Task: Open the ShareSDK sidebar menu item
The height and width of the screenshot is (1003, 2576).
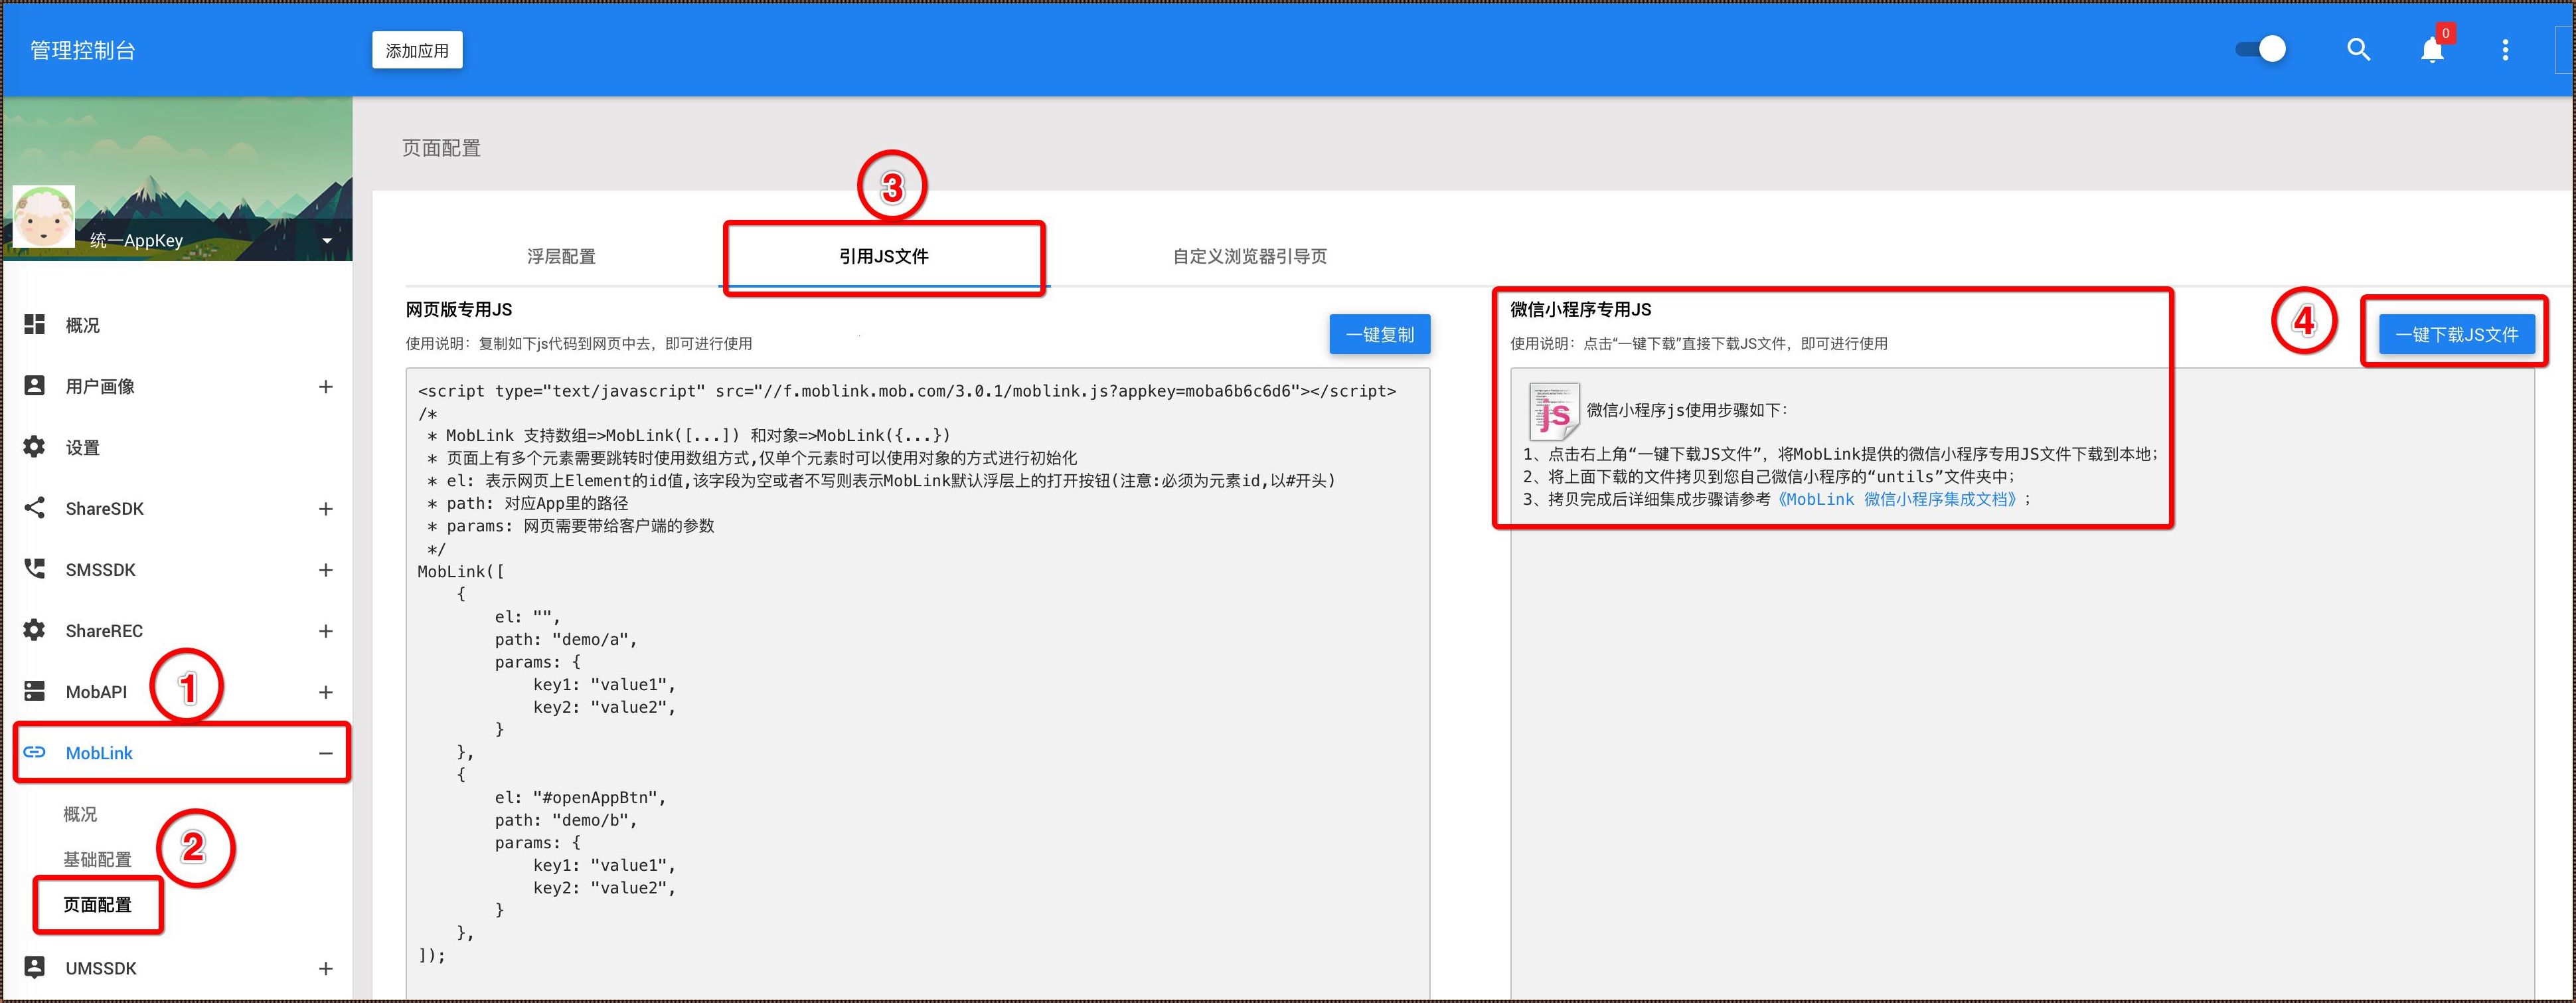Action: 178,508
